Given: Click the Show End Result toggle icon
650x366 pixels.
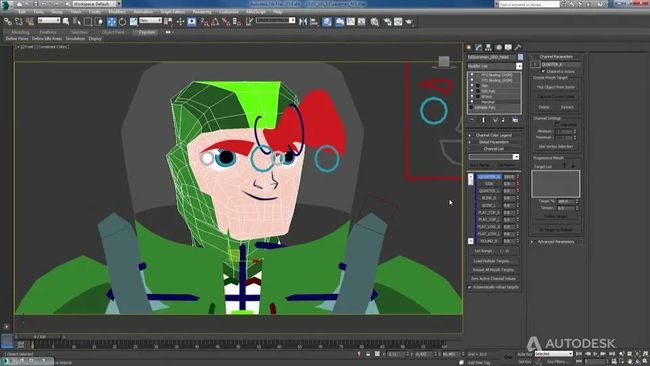Looking at the screenshot, I should click(483, 120).
